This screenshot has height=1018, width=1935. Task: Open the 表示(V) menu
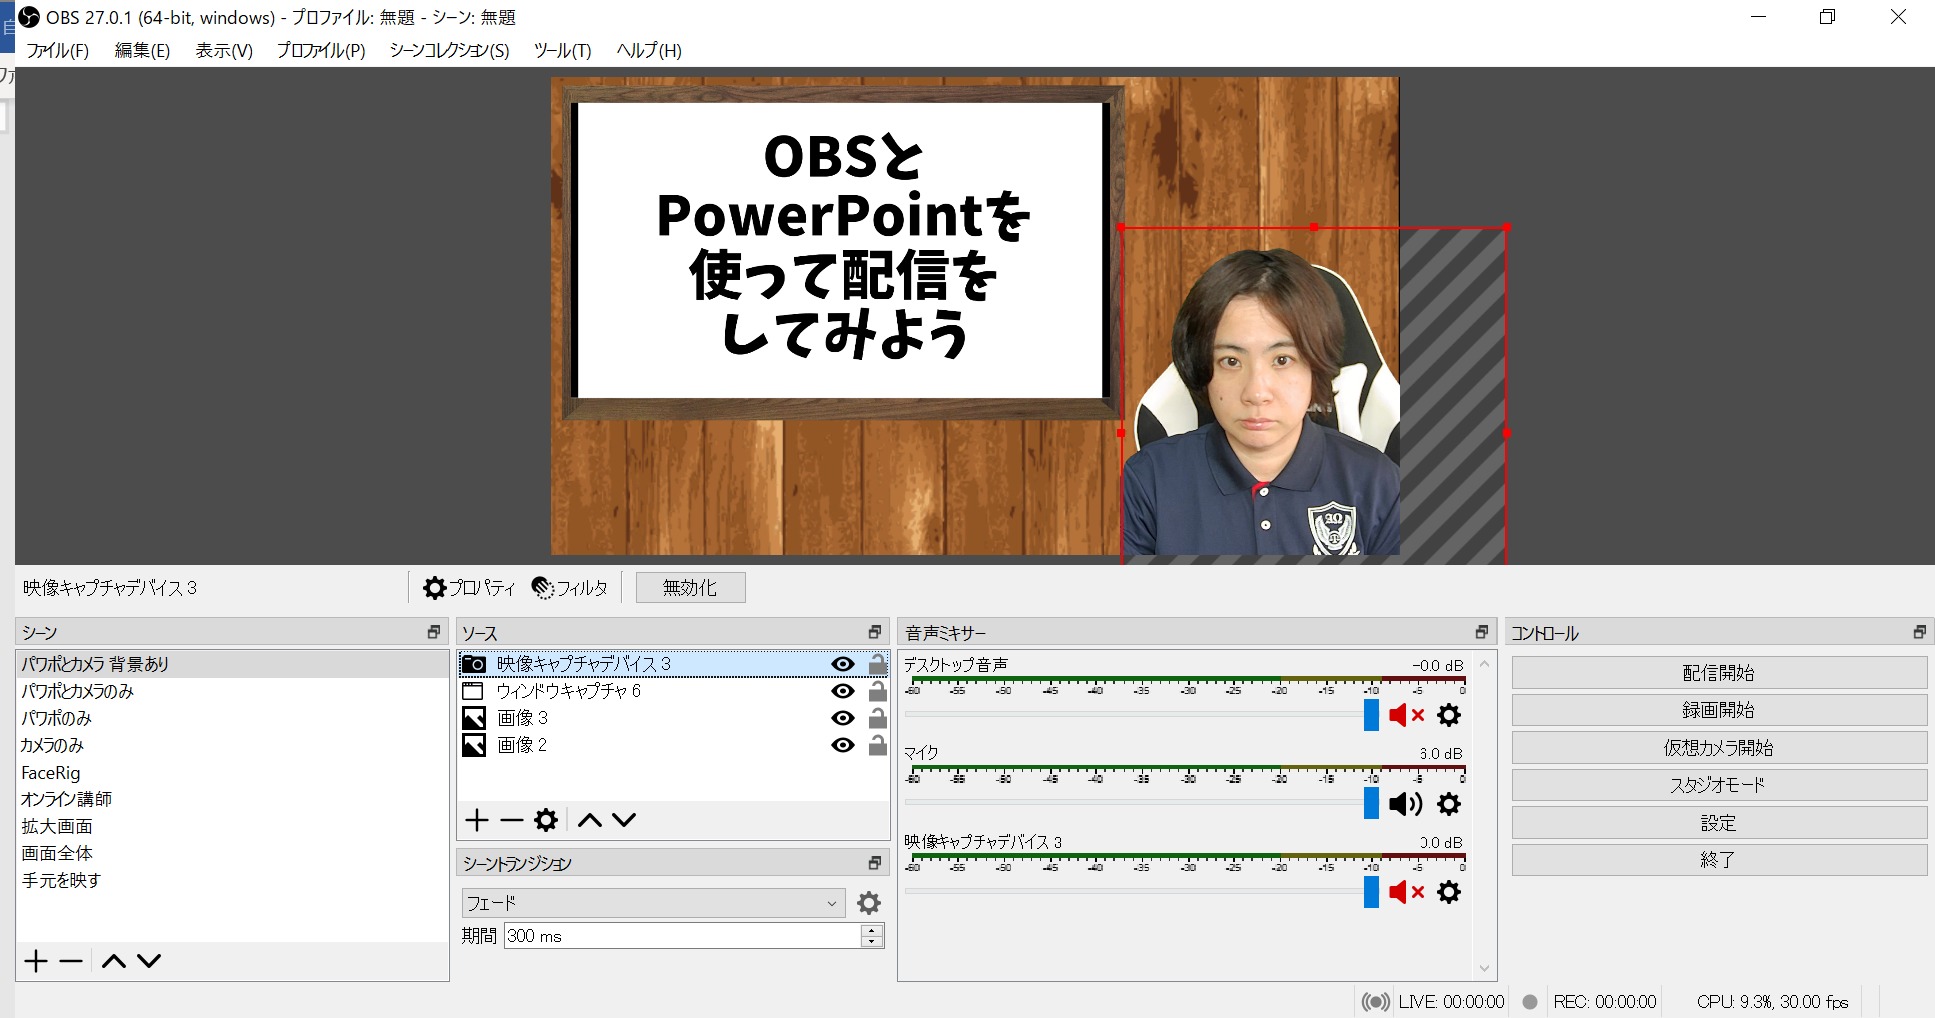tap(224, 50)
